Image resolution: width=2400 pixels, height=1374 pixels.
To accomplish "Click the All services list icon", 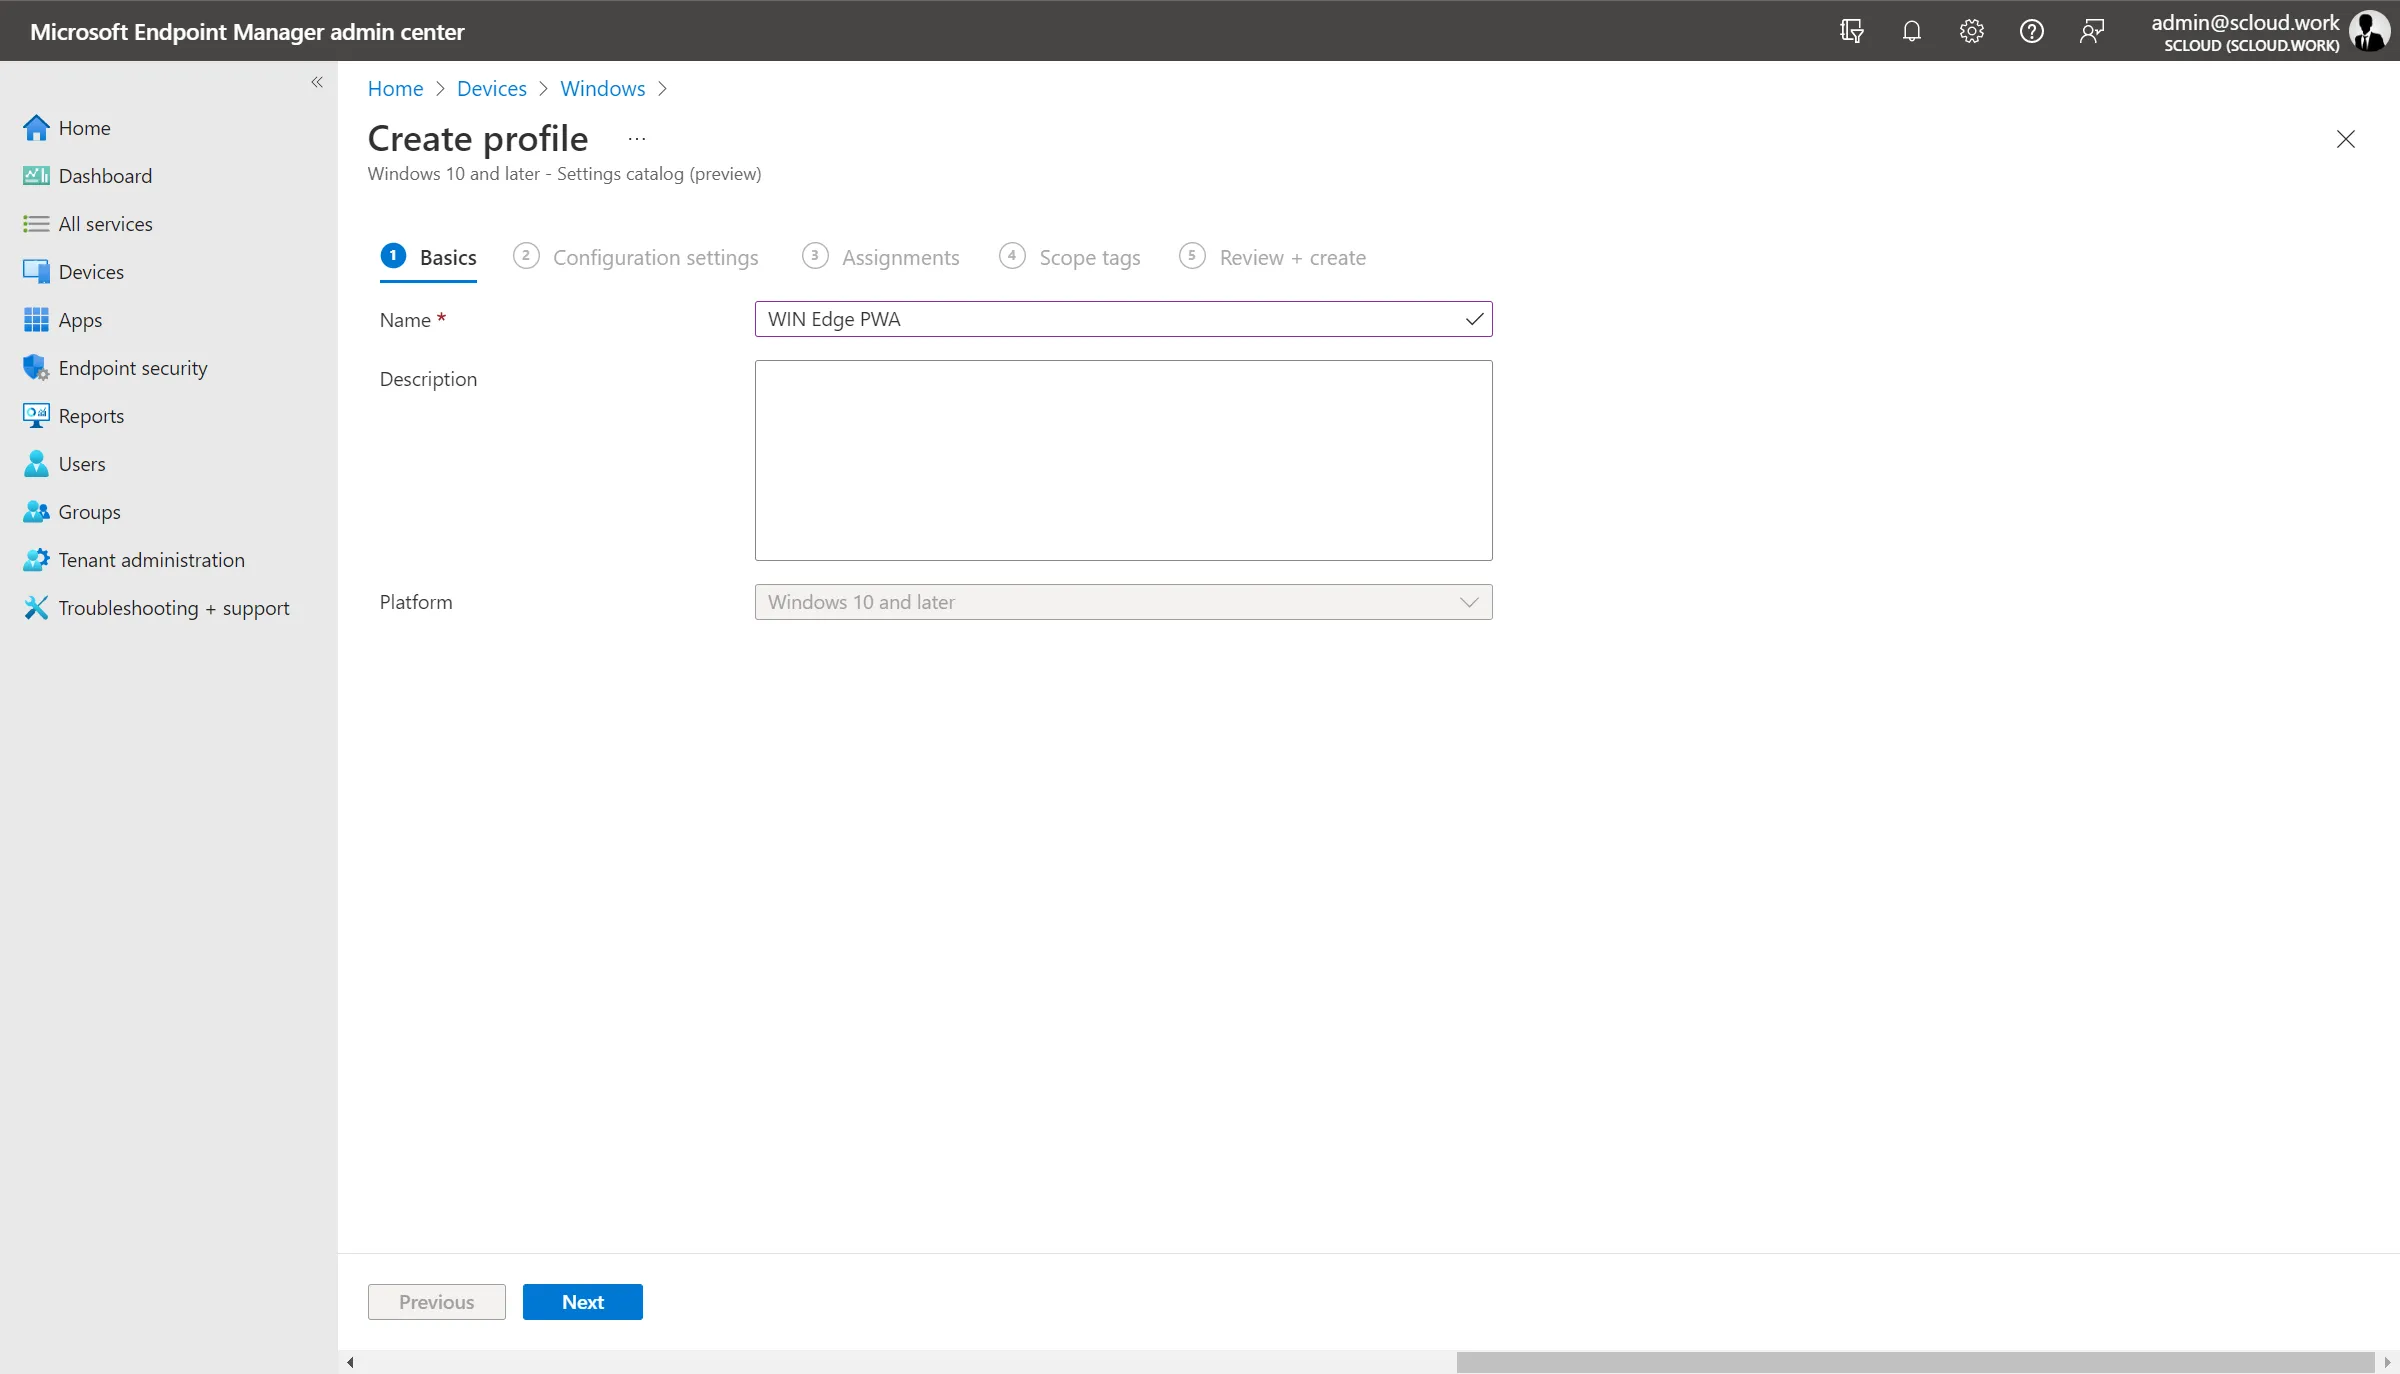I will [x=36, y=224].
